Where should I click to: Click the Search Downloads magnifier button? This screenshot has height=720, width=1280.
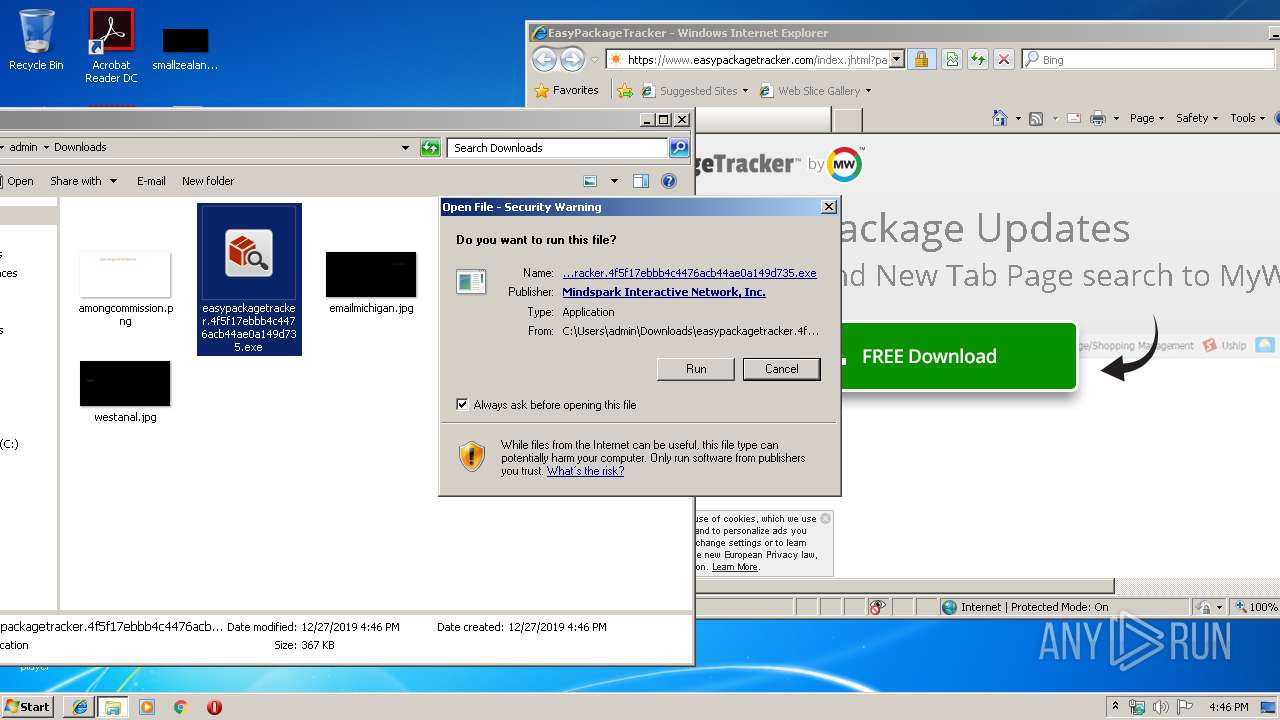pyautogui.click(x=678, y=148)
